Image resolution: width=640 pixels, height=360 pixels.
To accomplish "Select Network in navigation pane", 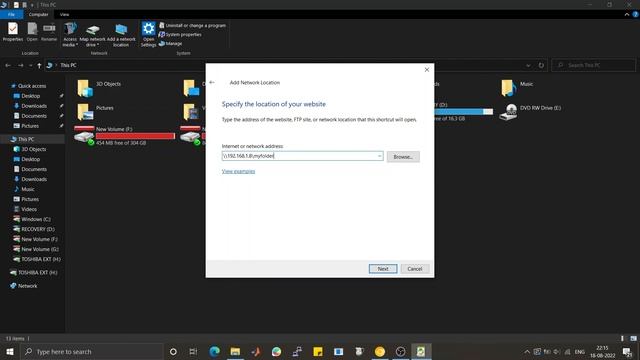I will coord(27,286).
